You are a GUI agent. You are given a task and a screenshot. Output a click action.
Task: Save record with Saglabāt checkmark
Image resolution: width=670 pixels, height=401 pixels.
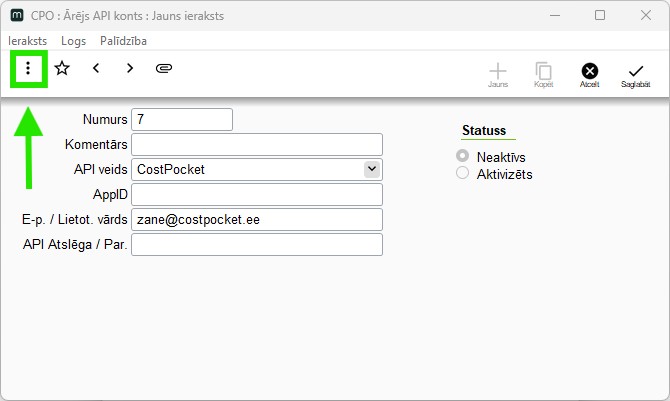(x=636, y=76)
